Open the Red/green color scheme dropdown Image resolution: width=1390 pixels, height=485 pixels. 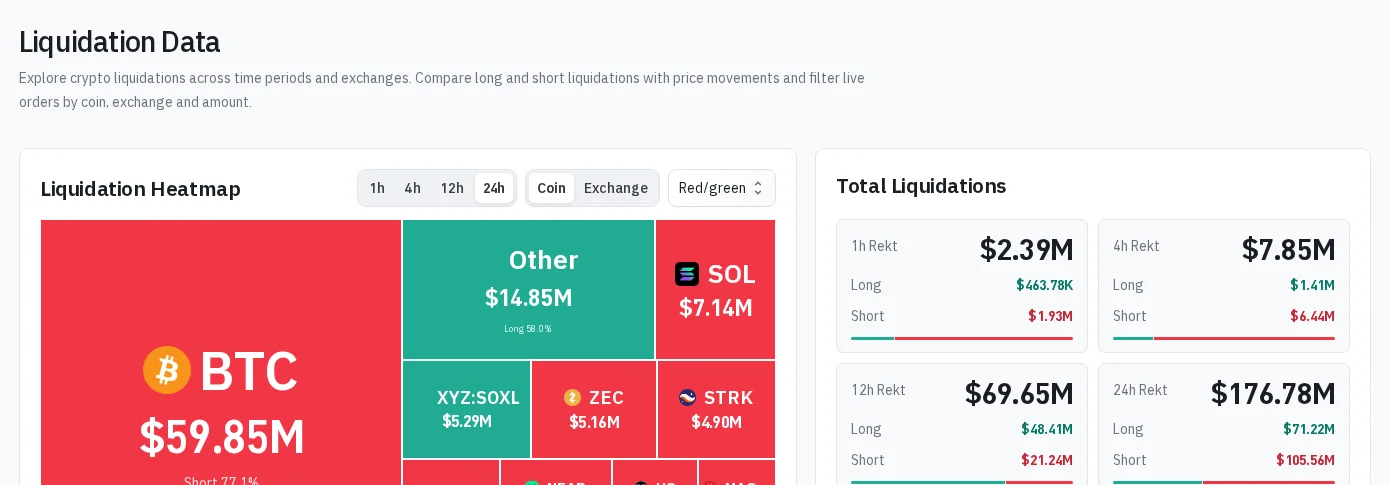[x=722, y=188]
